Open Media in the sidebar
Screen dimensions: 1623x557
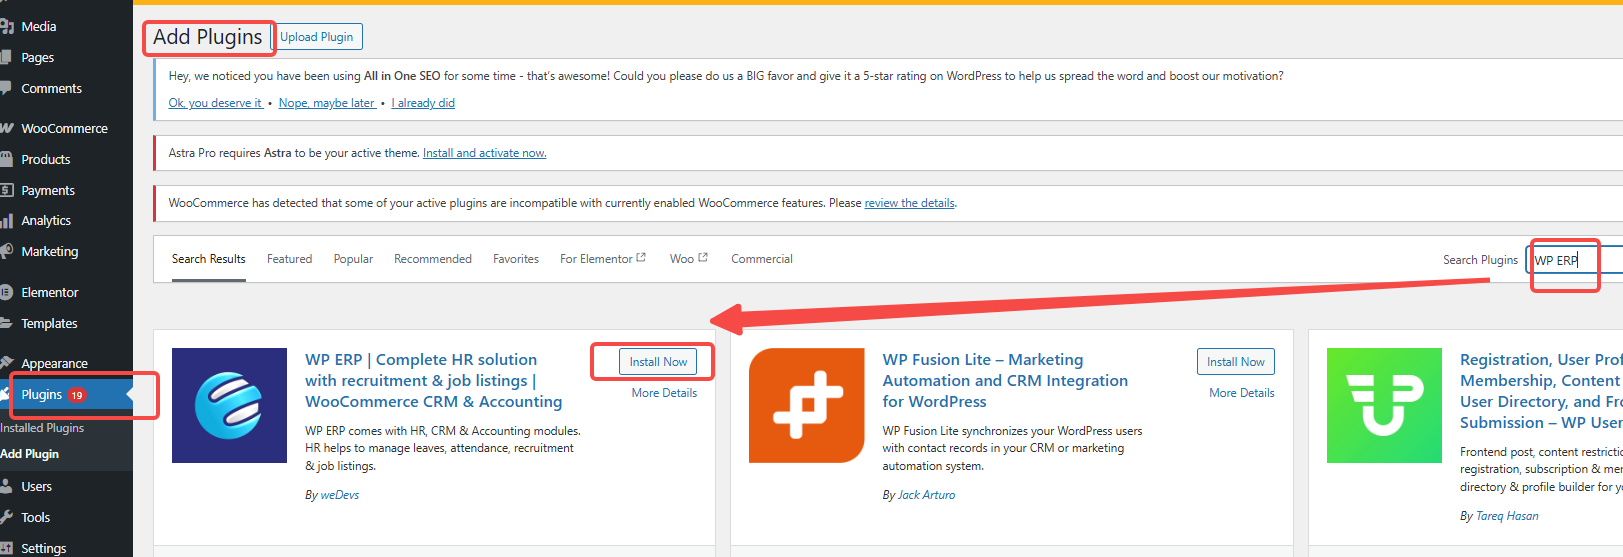point(39,27)
